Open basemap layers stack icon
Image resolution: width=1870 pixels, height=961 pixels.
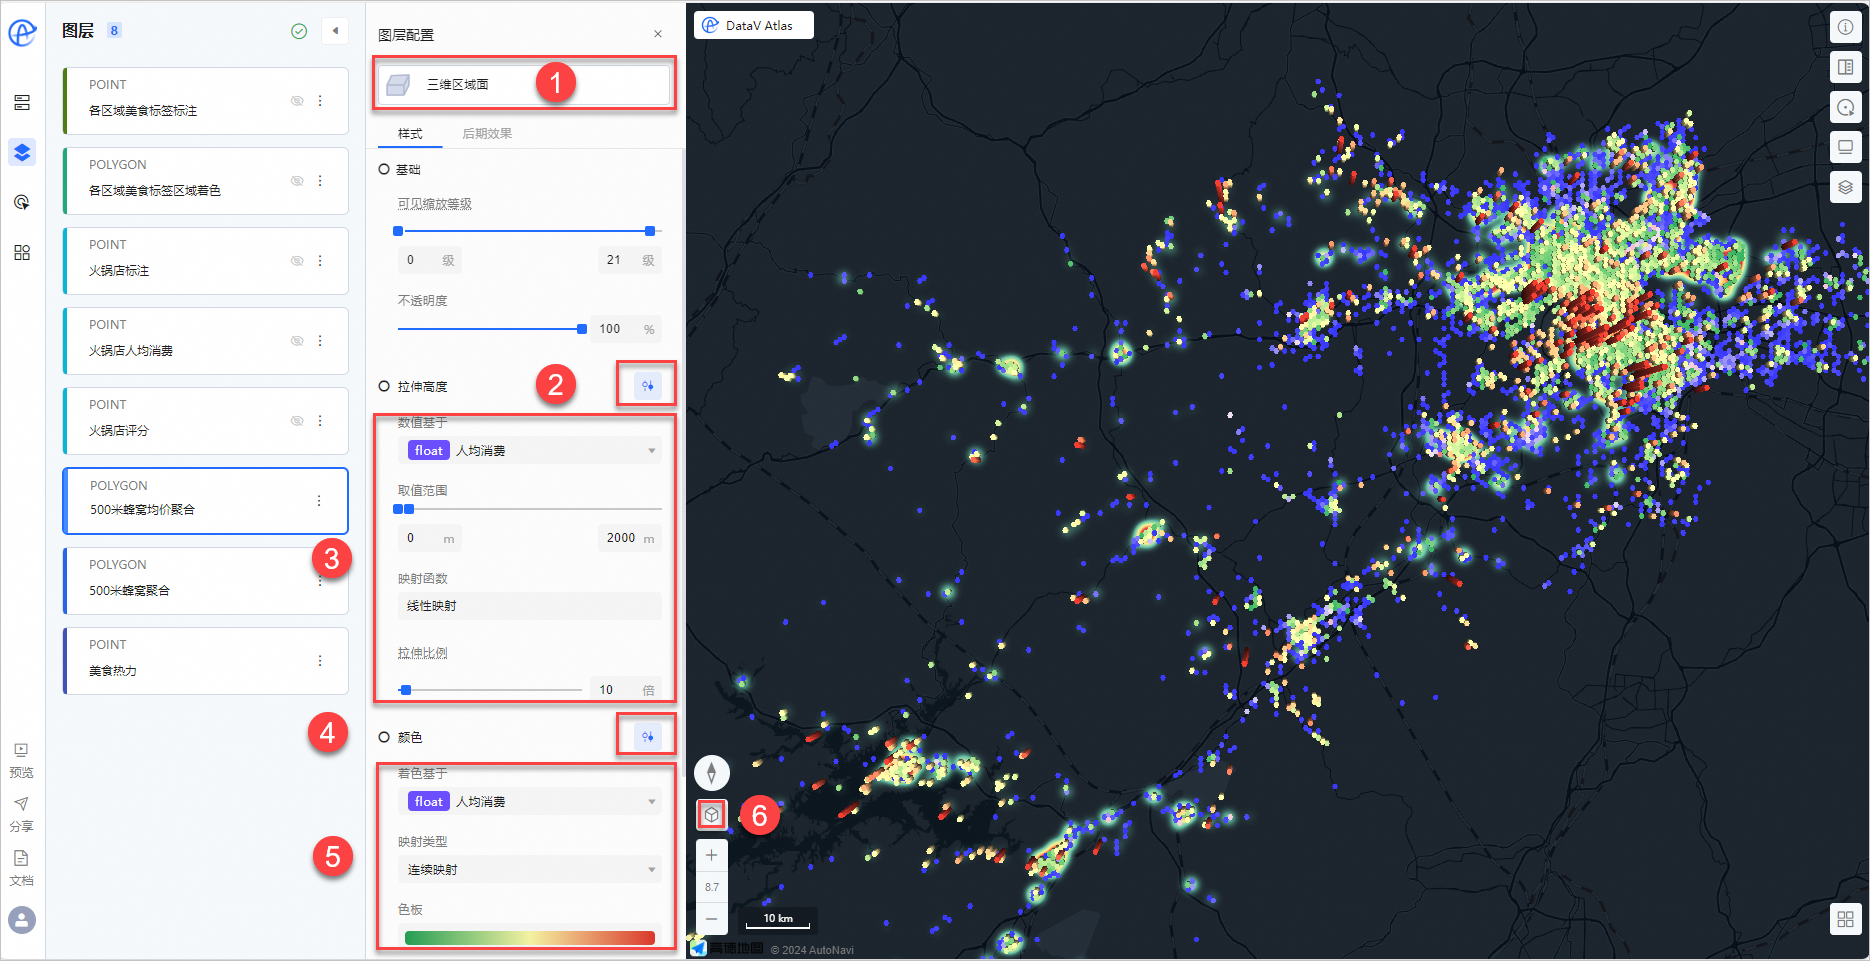point(1845,187)
